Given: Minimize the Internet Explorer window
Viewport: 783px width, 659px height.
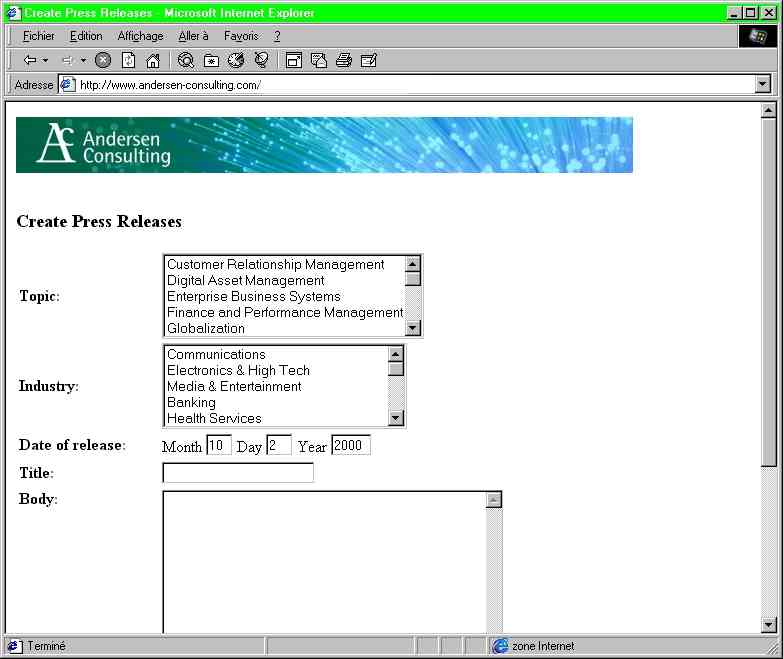Looking at the screenshot, I should 733,12.
